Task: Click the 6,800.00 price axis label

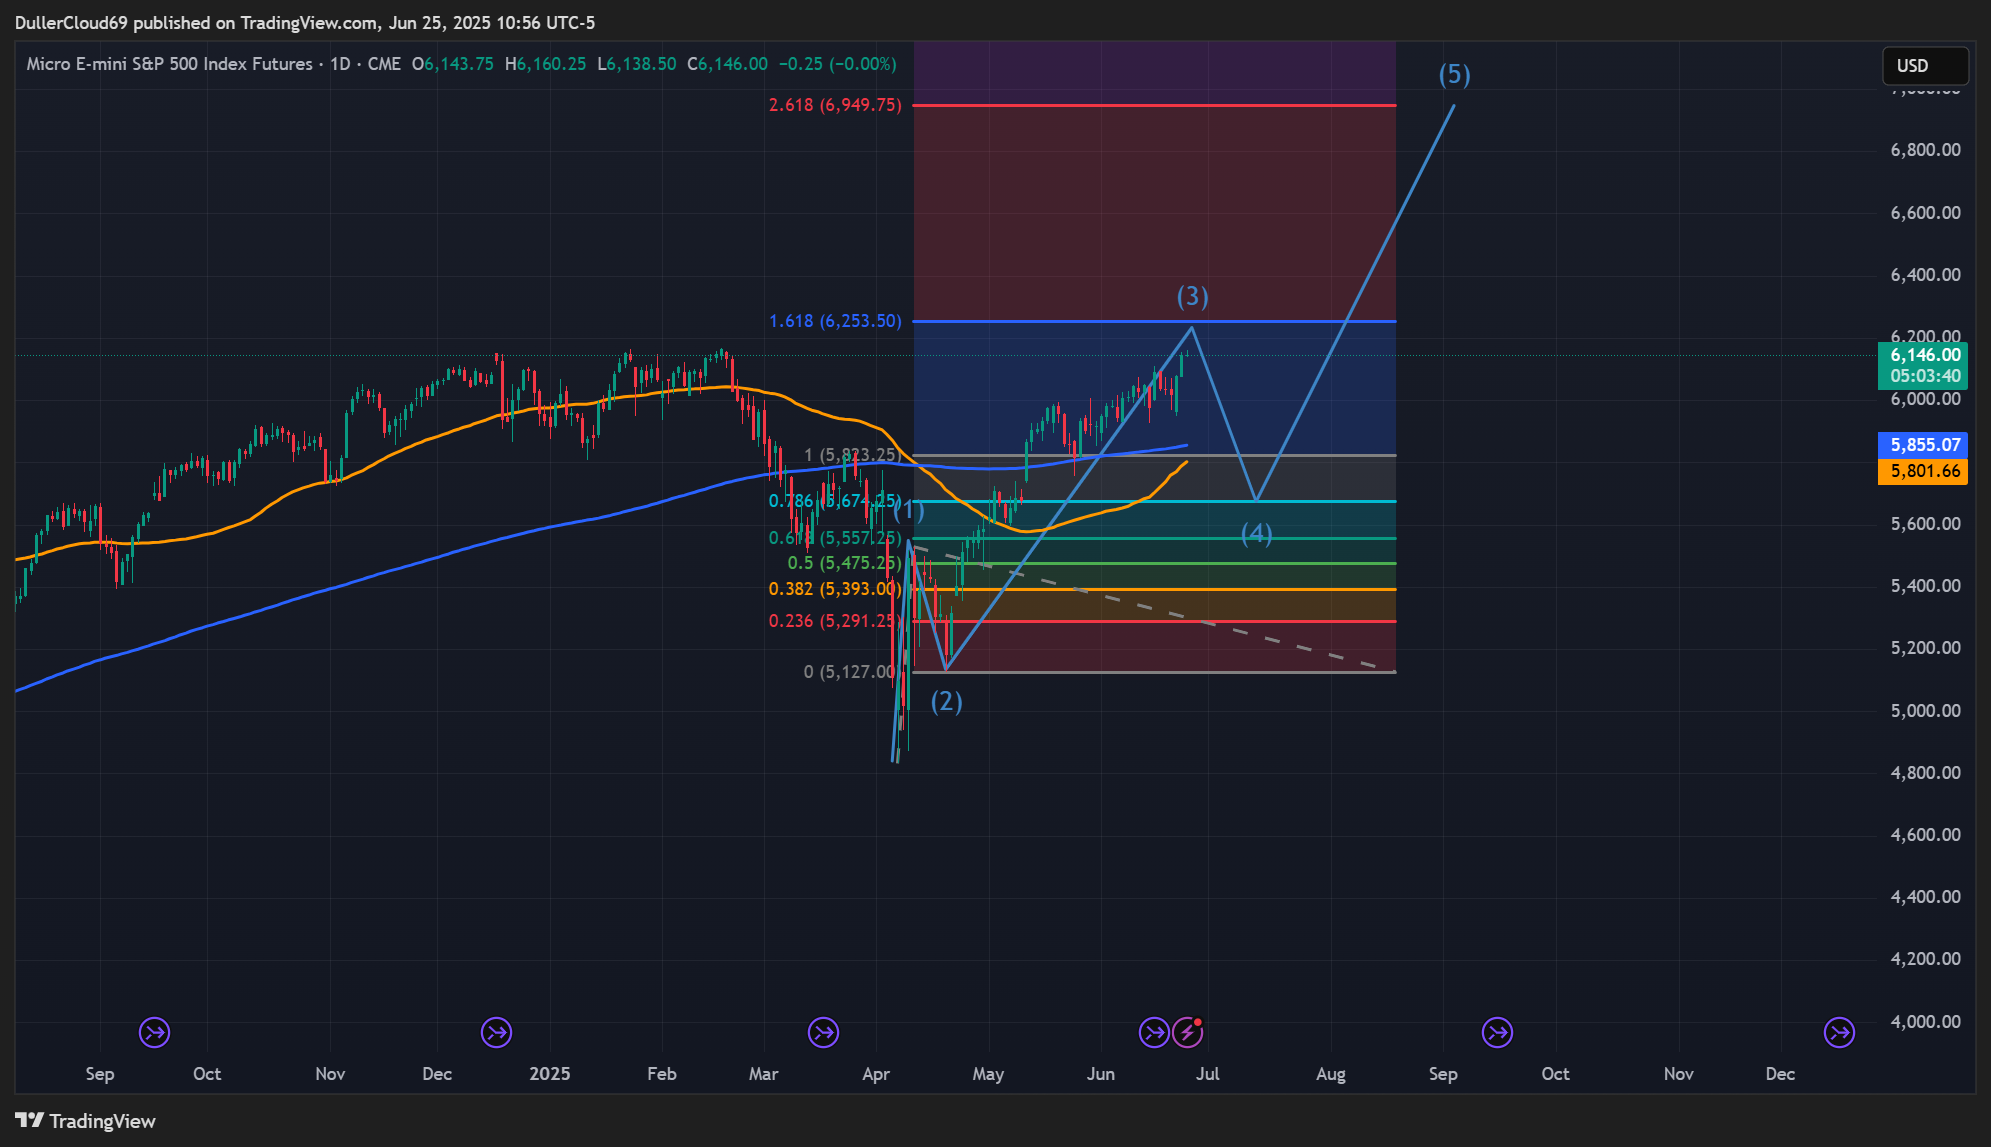Action: pyautogui.click(x=1925, y=150)
